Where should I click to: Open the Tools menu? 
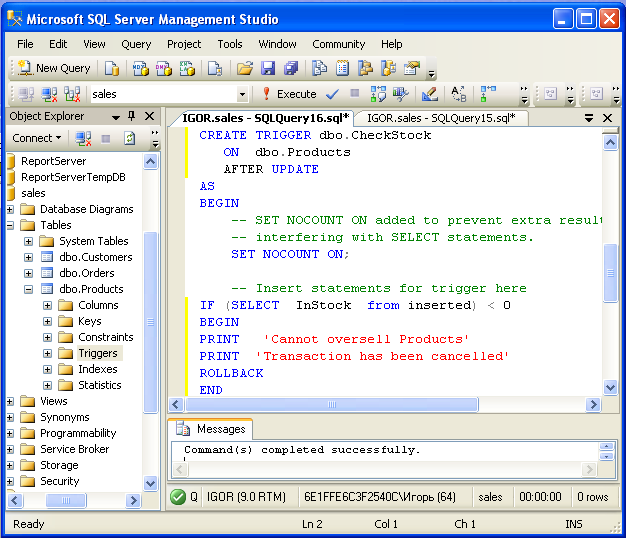pyautogui.click(x=230, y=44)
